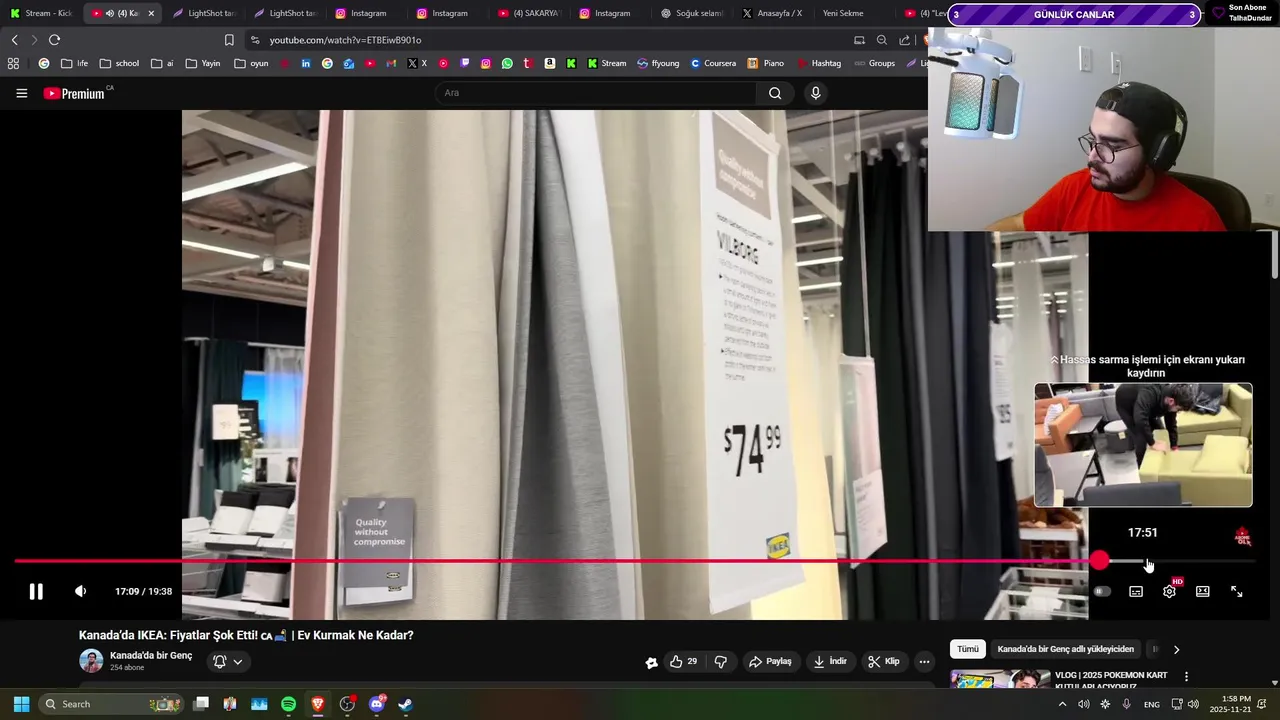Open the 'Yayin' bookmarks folder
This screenshot has width=1280, height=720.
tap(203, 63)
